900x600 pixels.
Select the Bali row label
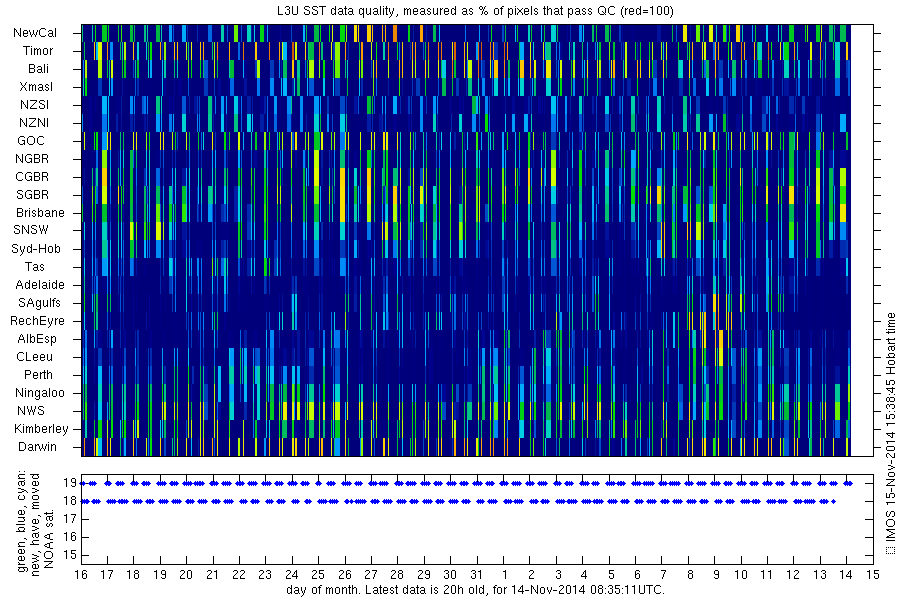[38, 69]
